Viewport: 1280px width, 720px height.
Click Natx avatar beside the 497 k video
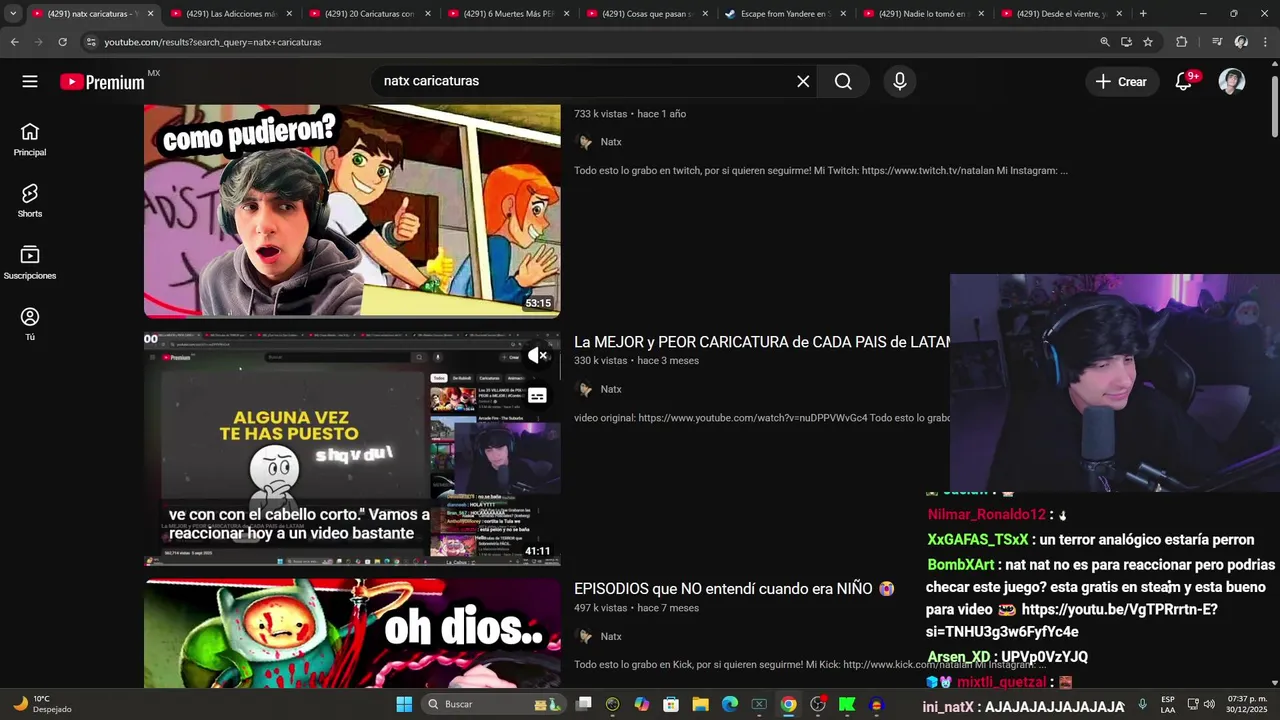point(585,636)
